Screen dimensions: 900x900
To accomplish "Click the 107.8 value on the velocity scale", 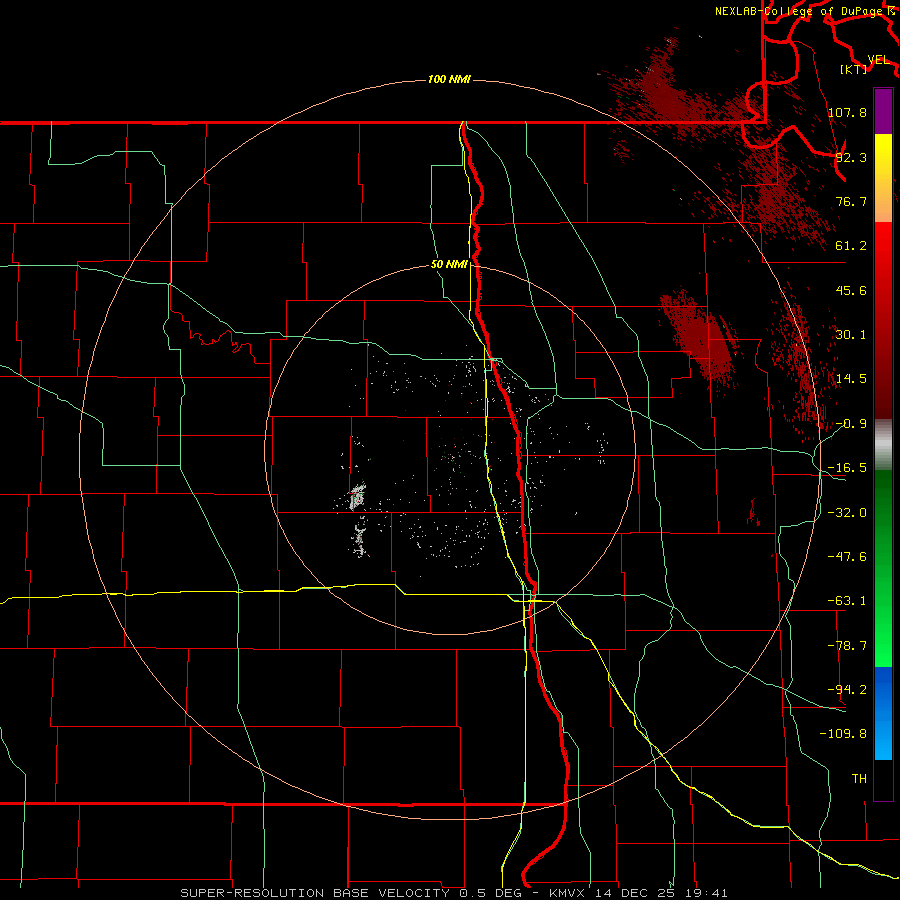I will [x=847, y=112].
